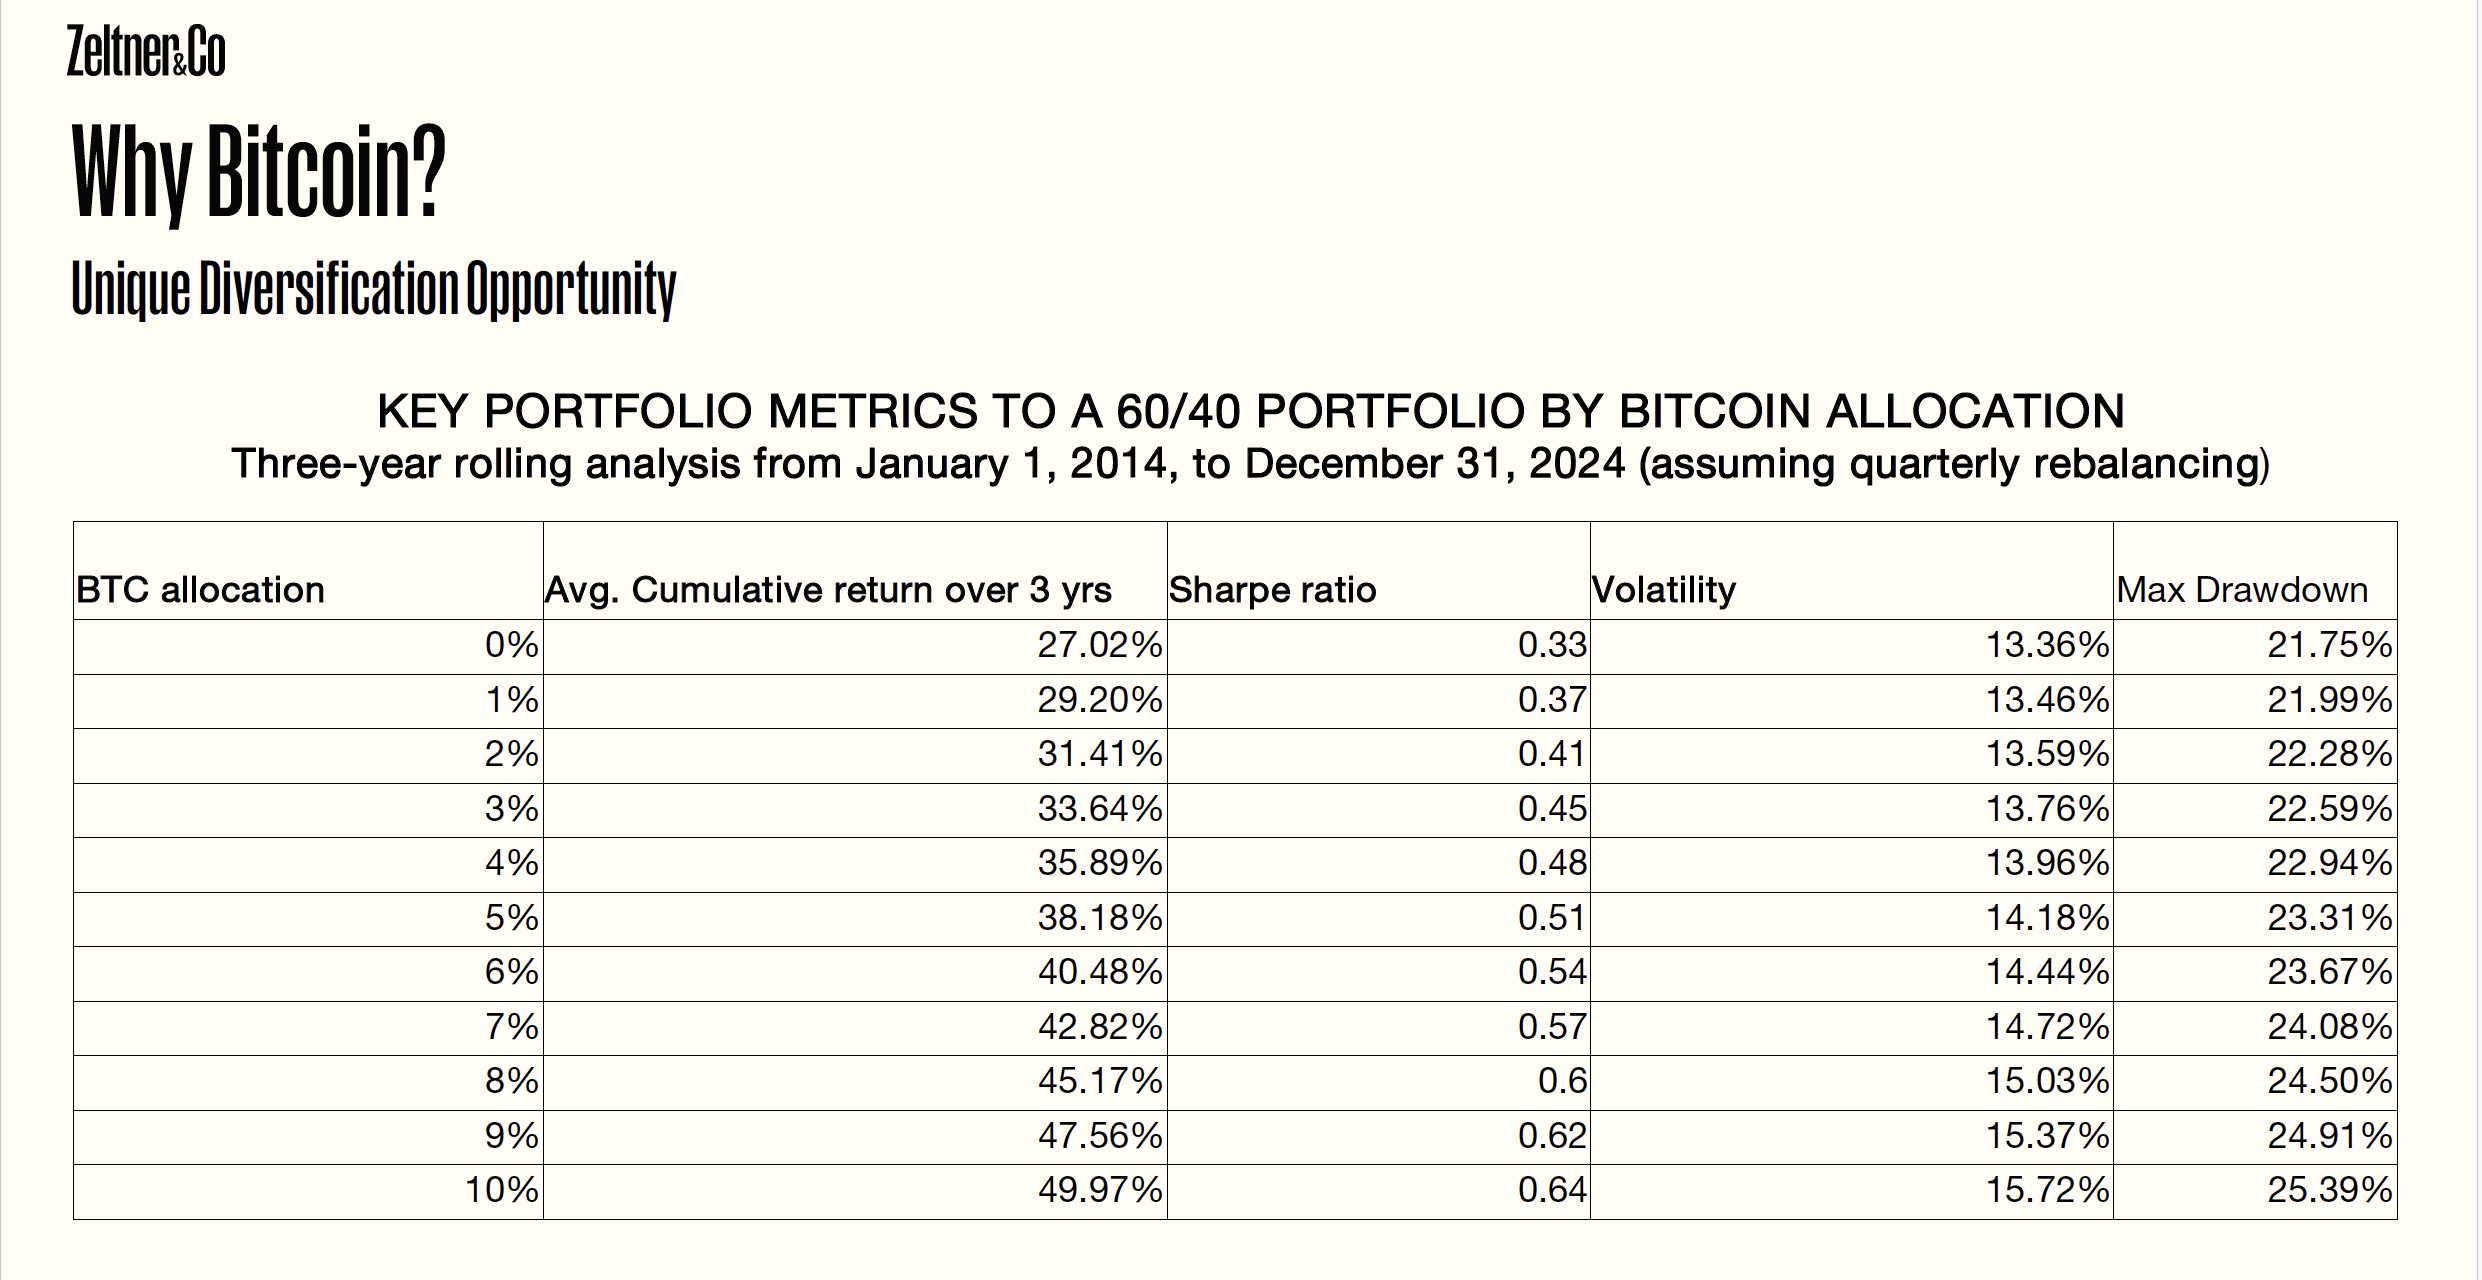2482x1280 pixels.
Task: Click the three-year rolling analysis subtitle
Action: (1250, 464)
